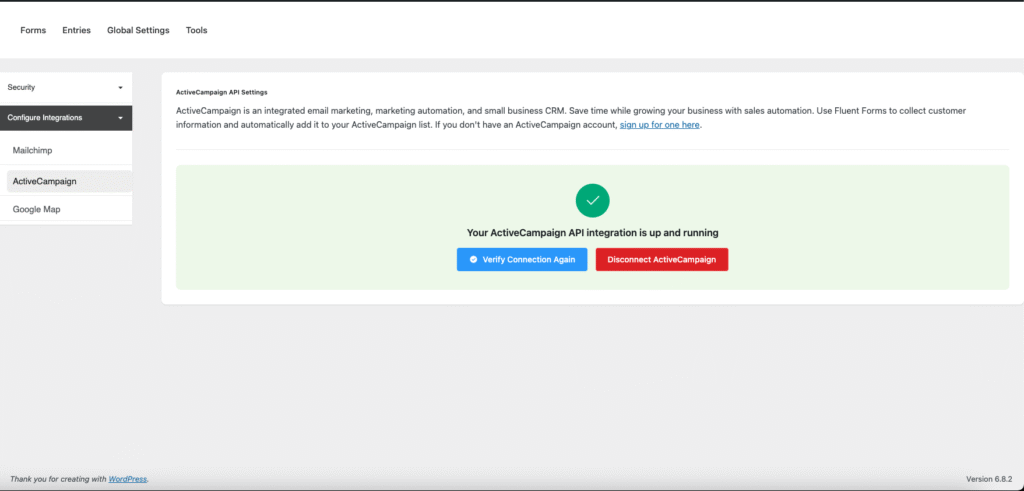
Task: Click the ActiveCampaign API Settings heading
Action: click(221, 92)
